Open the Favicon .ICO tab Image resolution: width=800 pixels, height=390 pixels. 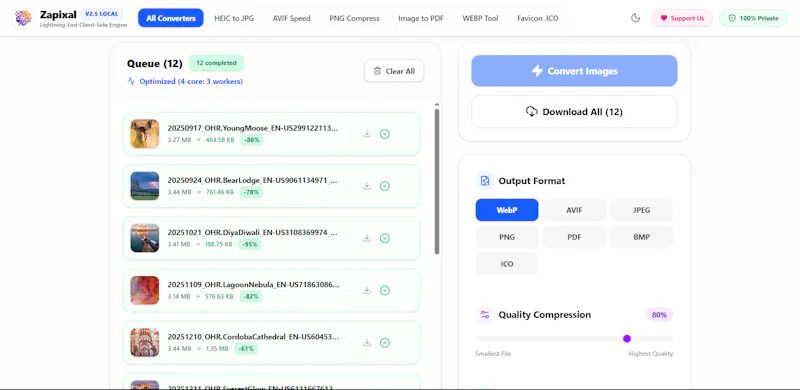pos(538,18)
